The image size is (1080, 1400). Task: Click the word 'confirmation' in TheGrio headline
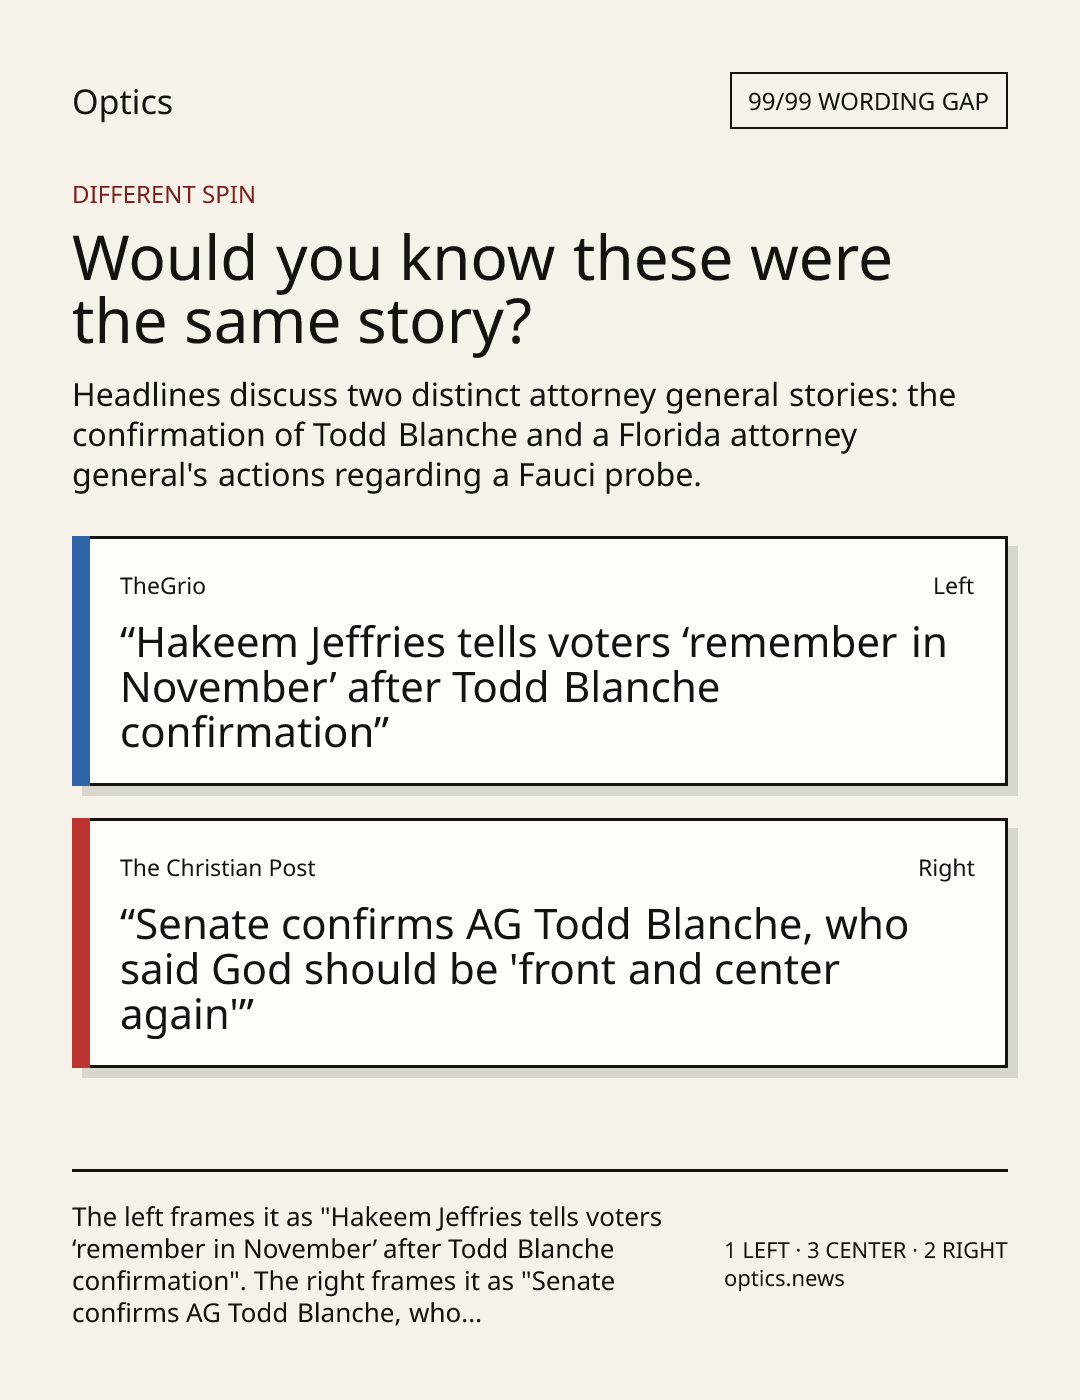(246, 733)
